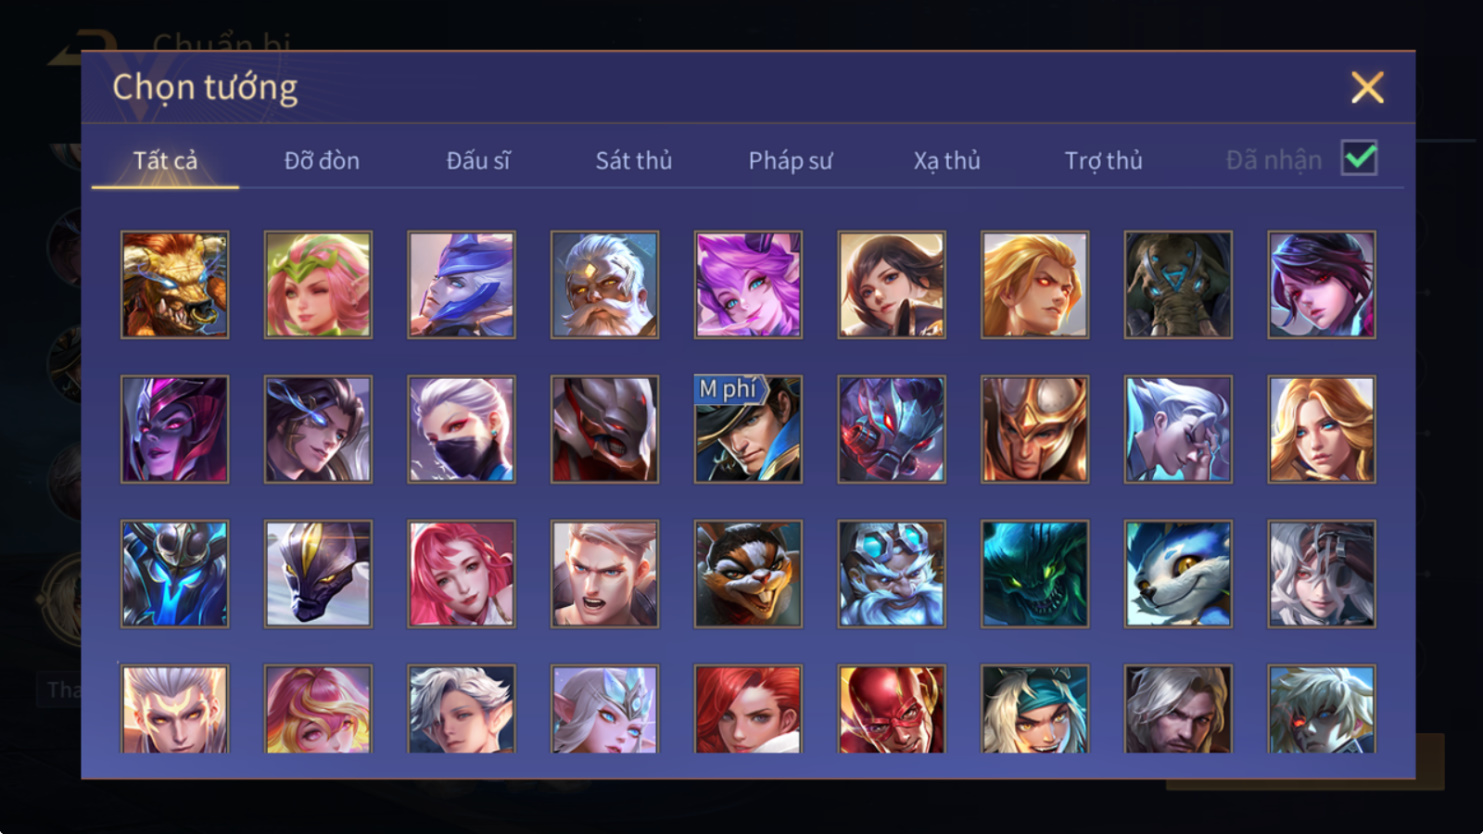Choose the green sea monster hero portrait

1035,574
